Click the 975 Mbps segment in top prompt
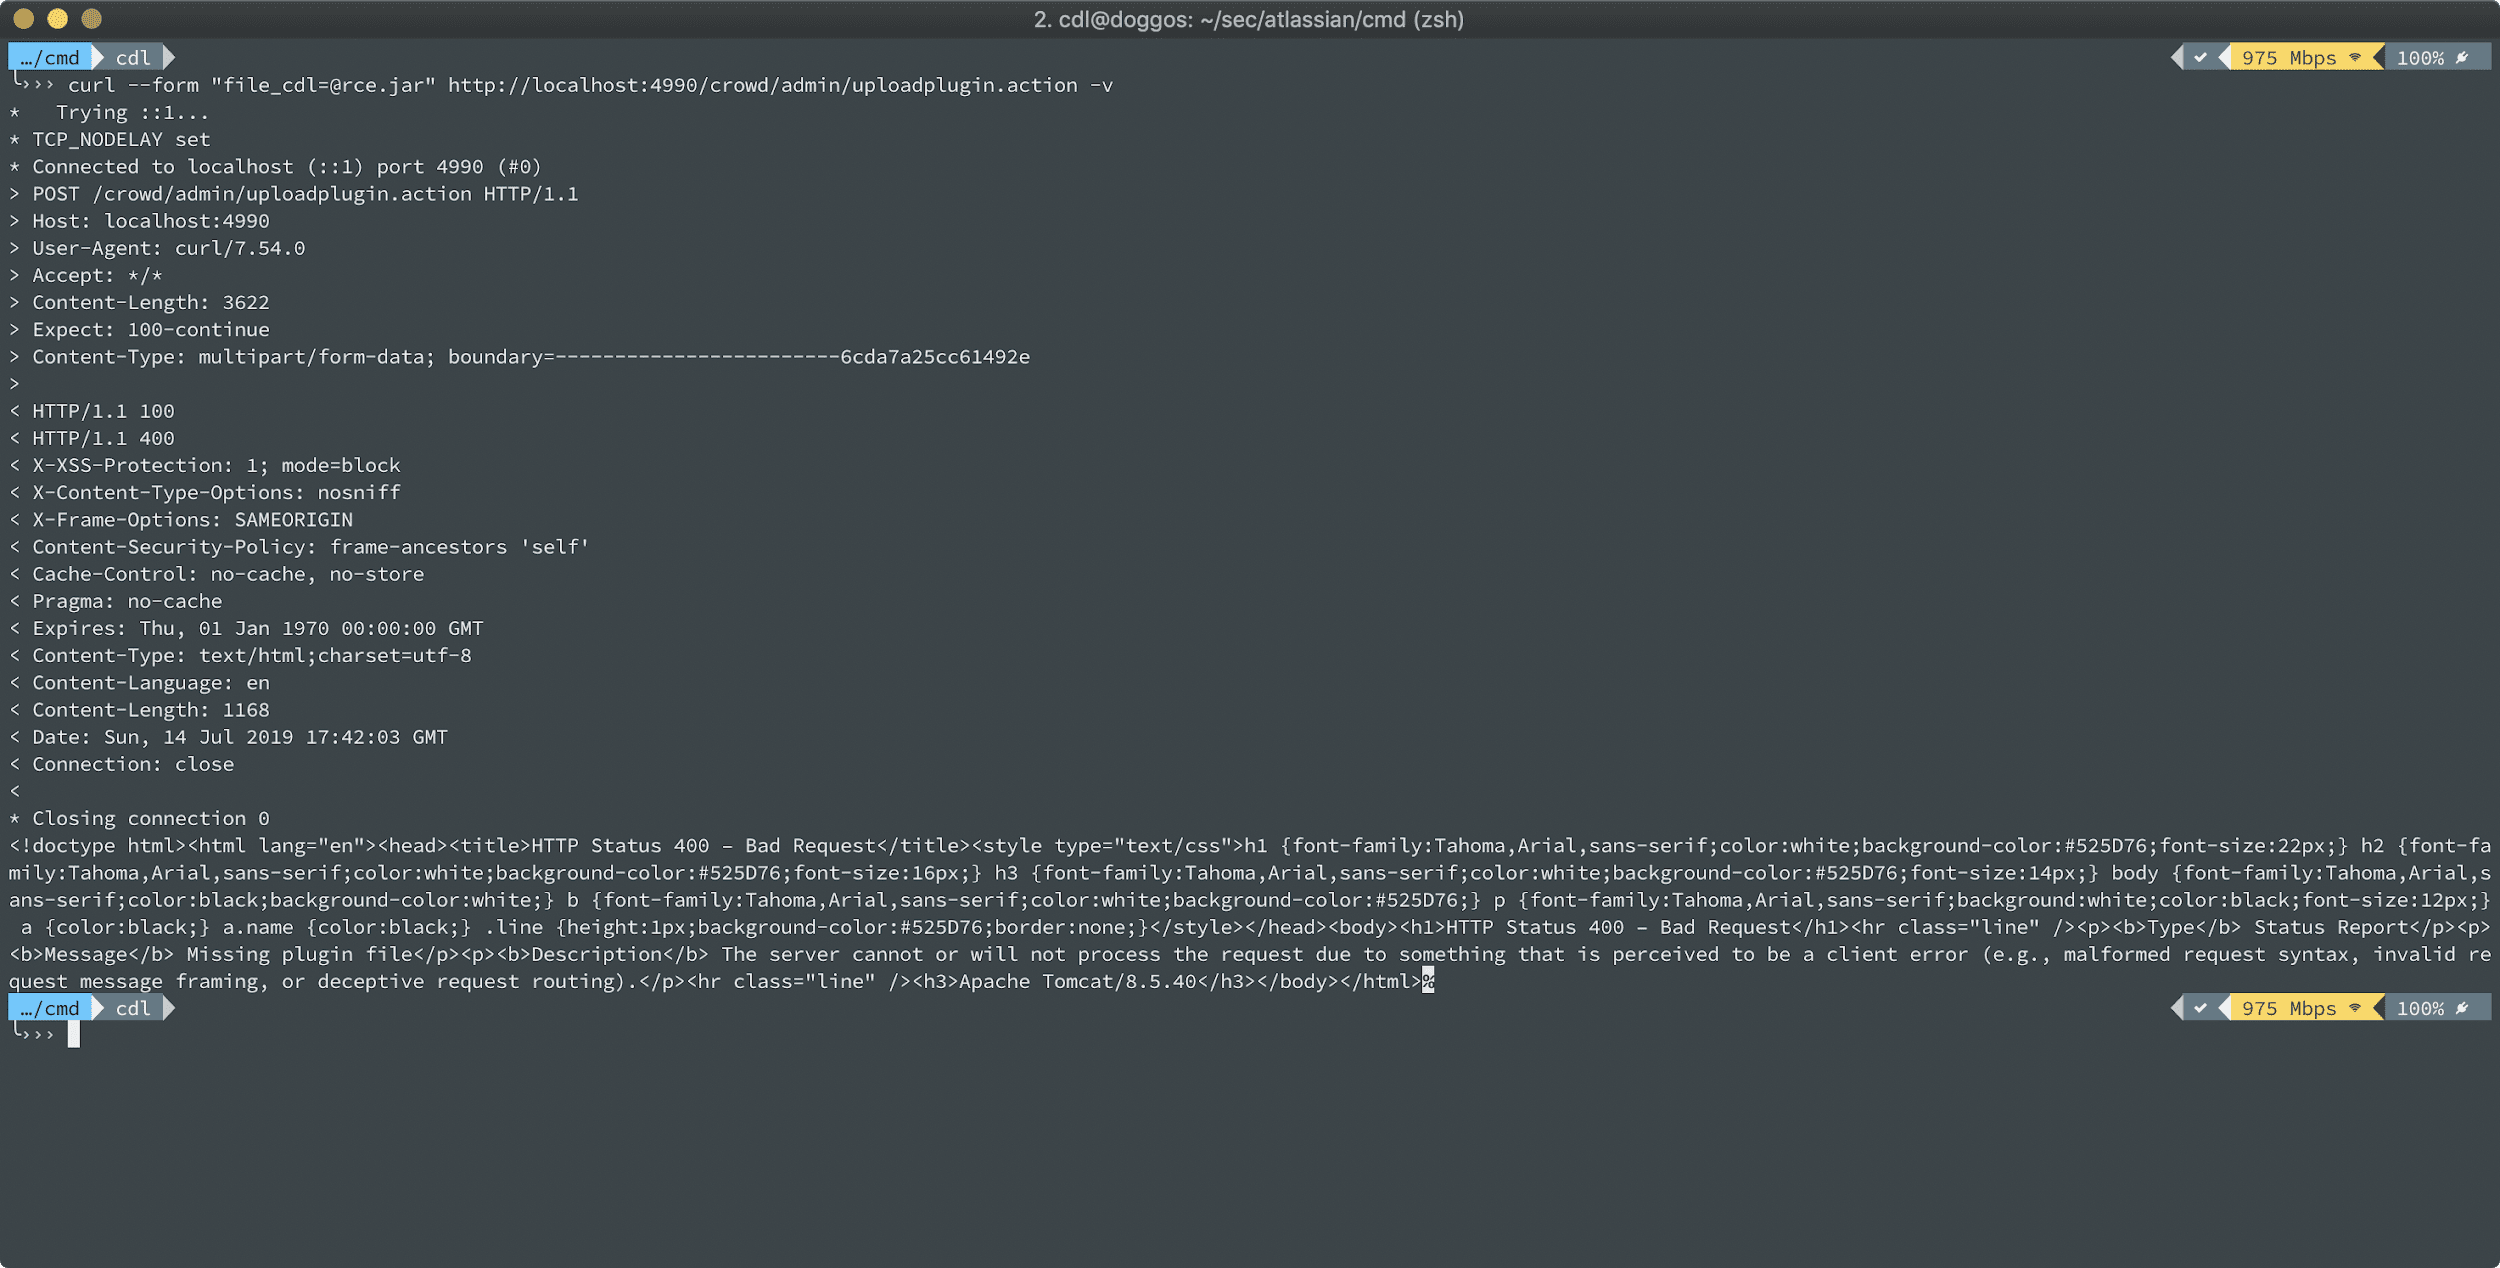This screenshot has height=1268, width=2500. pos(2288,57)
